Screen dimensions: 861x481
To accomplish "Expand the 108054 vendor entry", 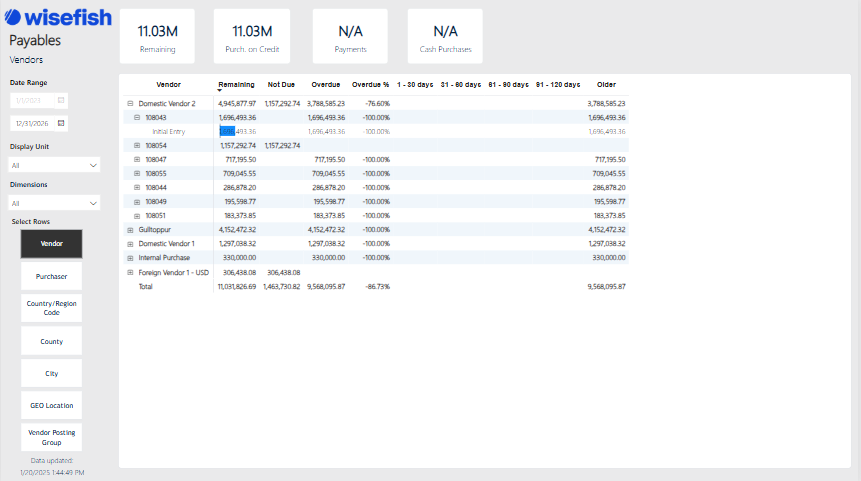I will pyautogui.click(x=137, y=145).
